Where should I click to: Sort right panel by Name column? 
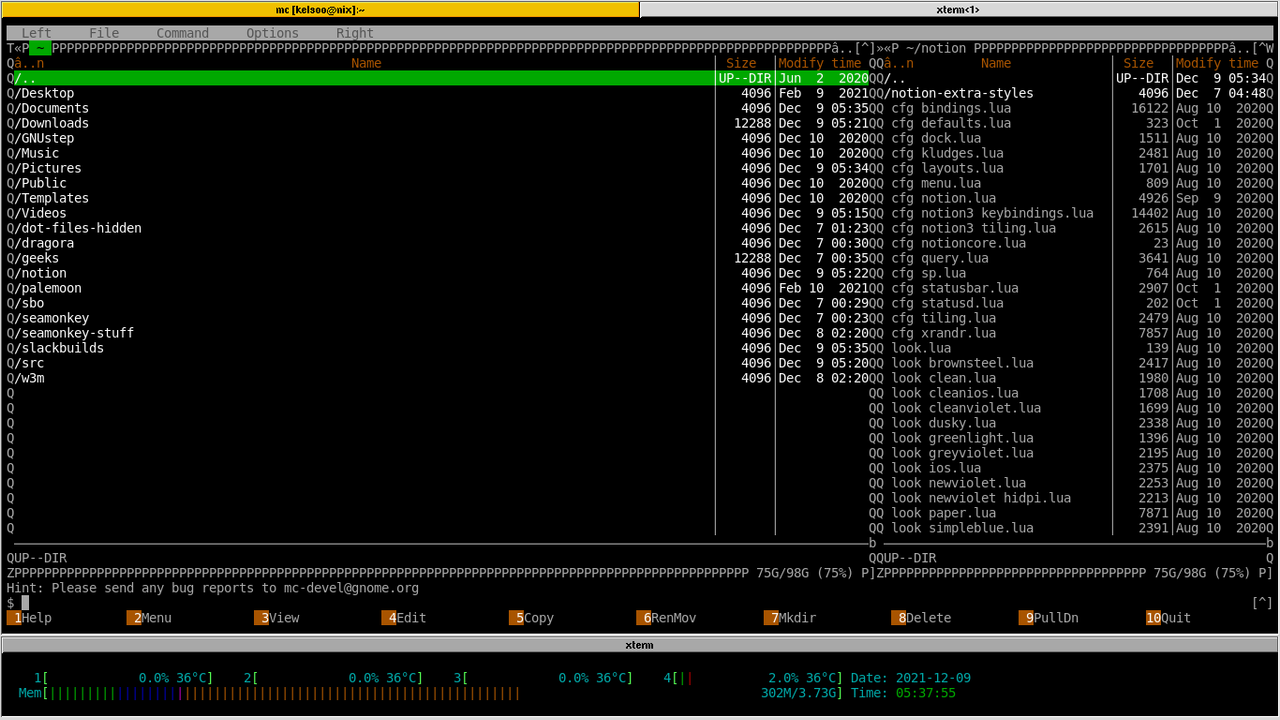[x=996, y=63]
